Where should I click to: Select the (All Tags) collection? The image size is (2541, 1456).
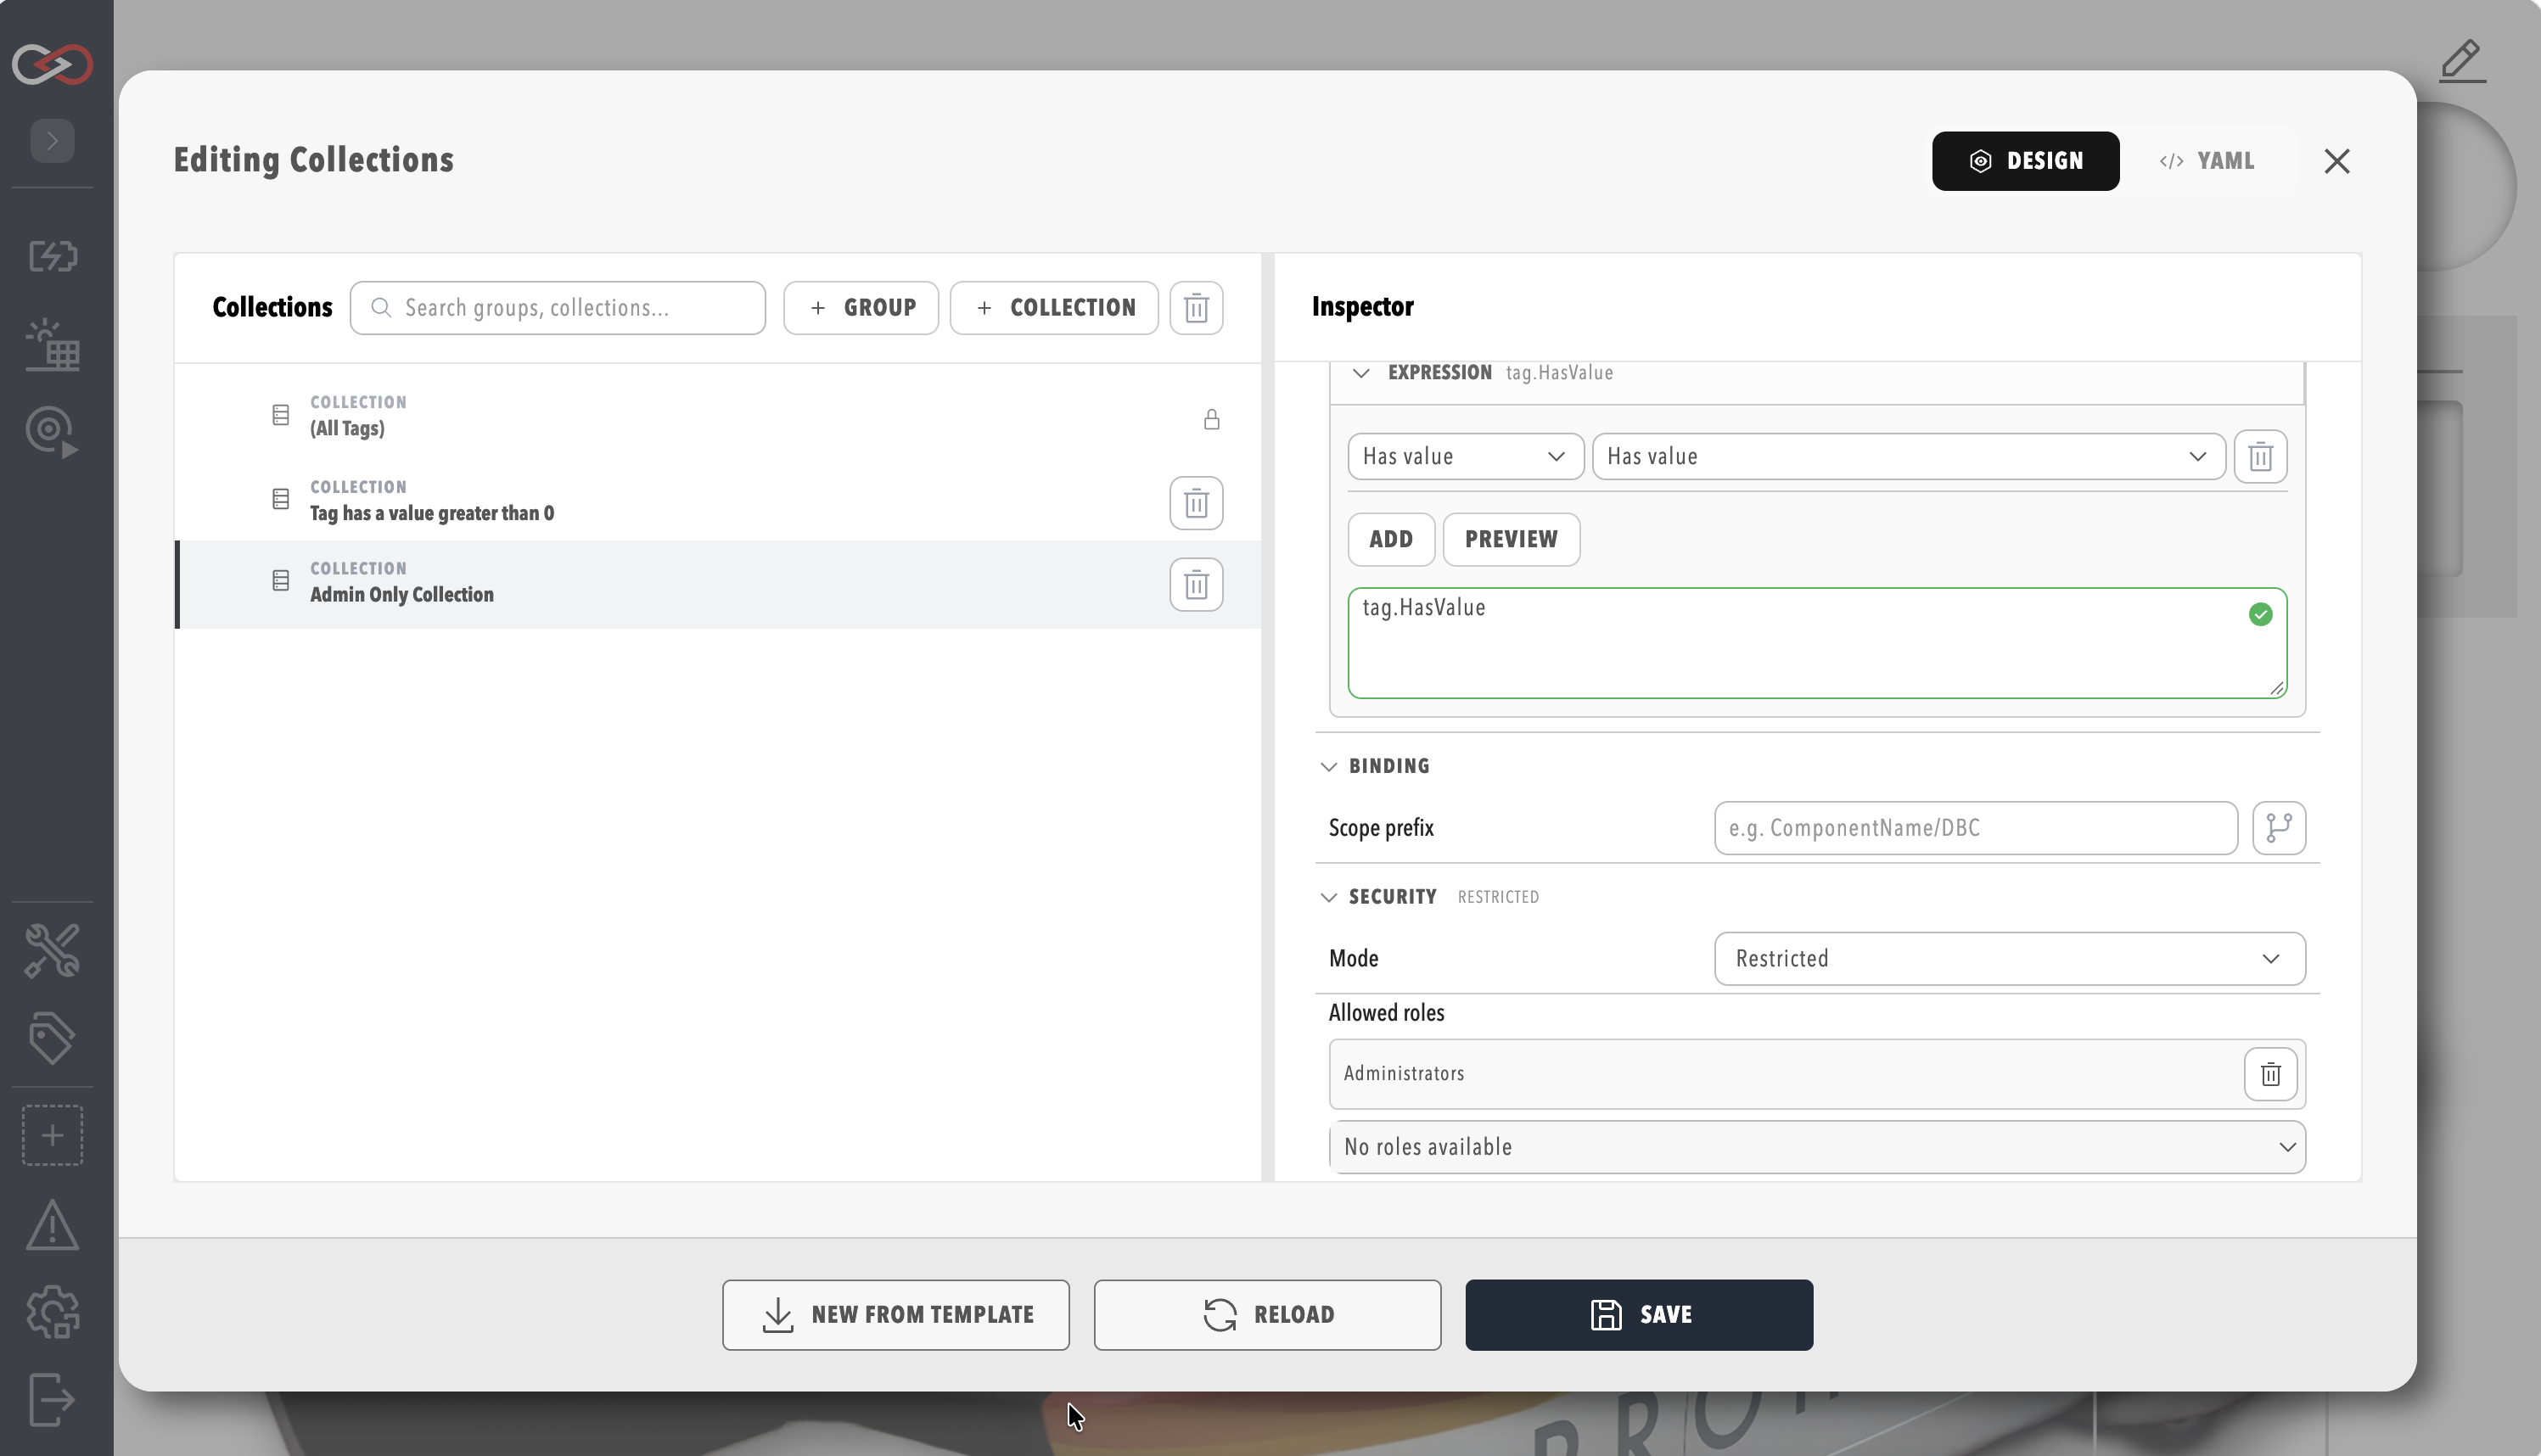click(x=717, y=416)
